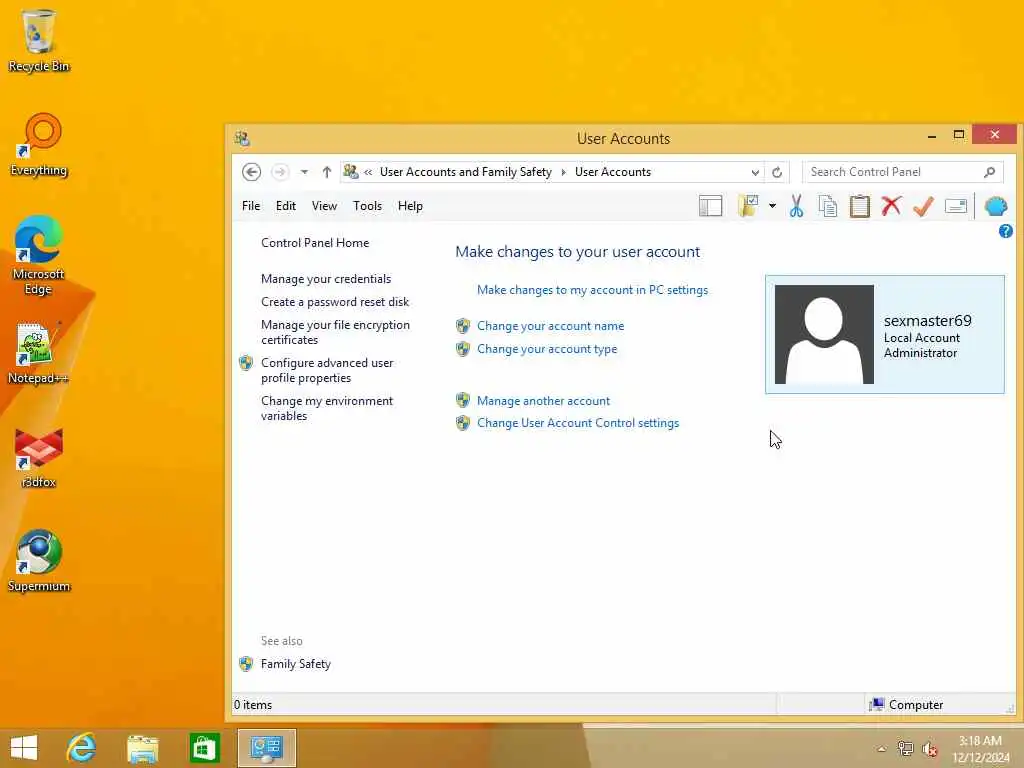The width and height of the screenshot is (1024, 768).
Task: Click User Accounts and Family Safety breadcrumb
Action: point(466,172)
